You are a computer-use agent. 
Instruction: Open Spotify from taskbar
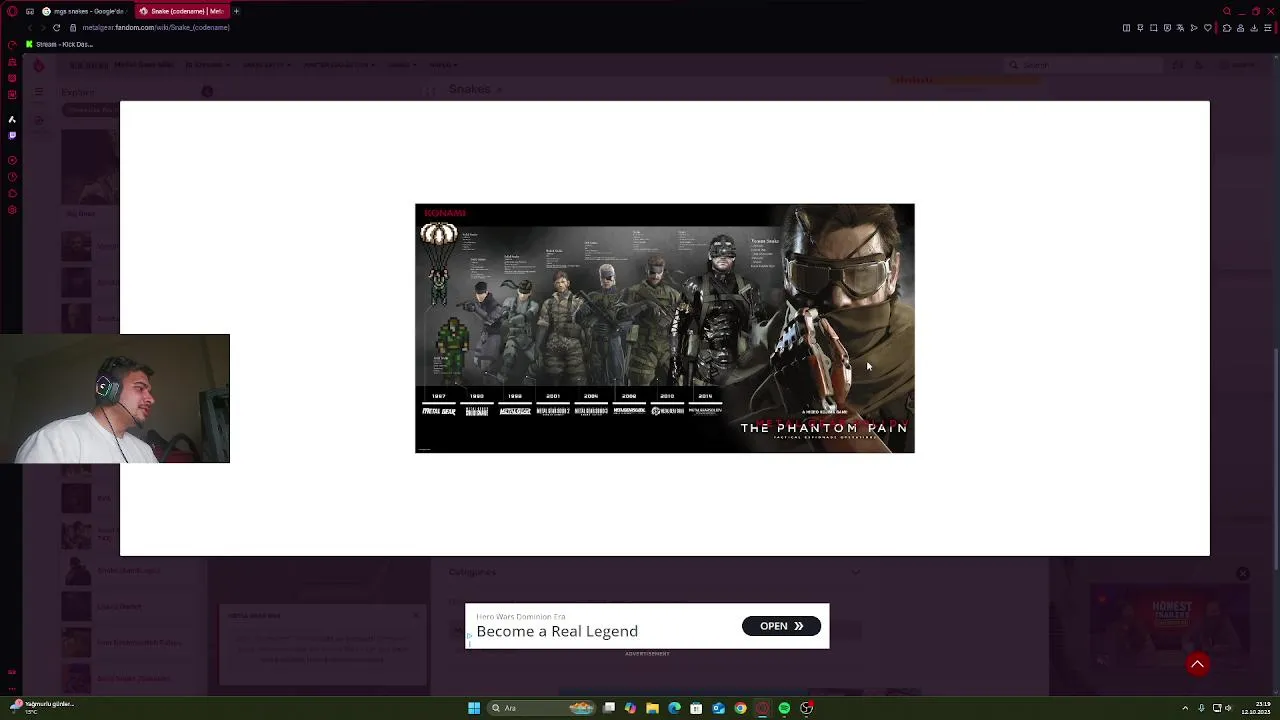(784, 708)
